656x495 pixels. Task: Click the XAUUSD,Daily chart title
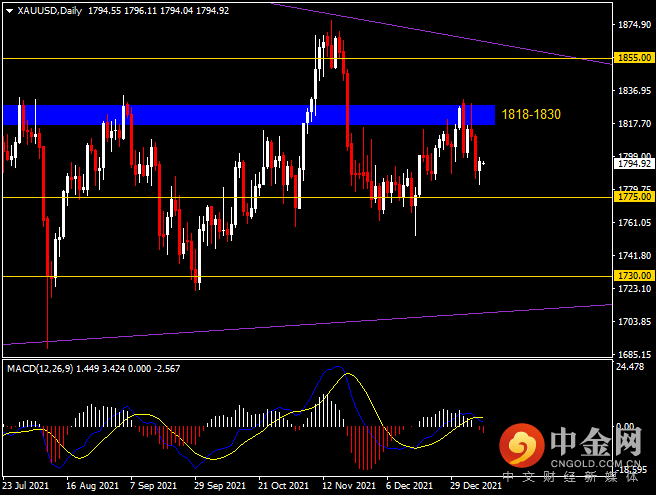pyautogui.click(x=49, y=11)
